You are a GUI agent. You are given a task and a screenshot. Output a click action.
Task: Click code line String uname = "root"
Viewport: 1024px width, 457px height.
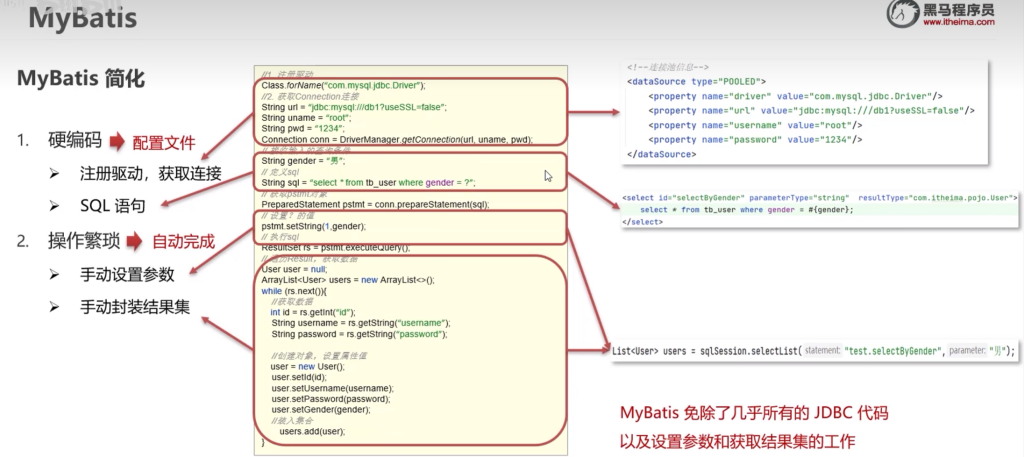[x=306, y=118]
